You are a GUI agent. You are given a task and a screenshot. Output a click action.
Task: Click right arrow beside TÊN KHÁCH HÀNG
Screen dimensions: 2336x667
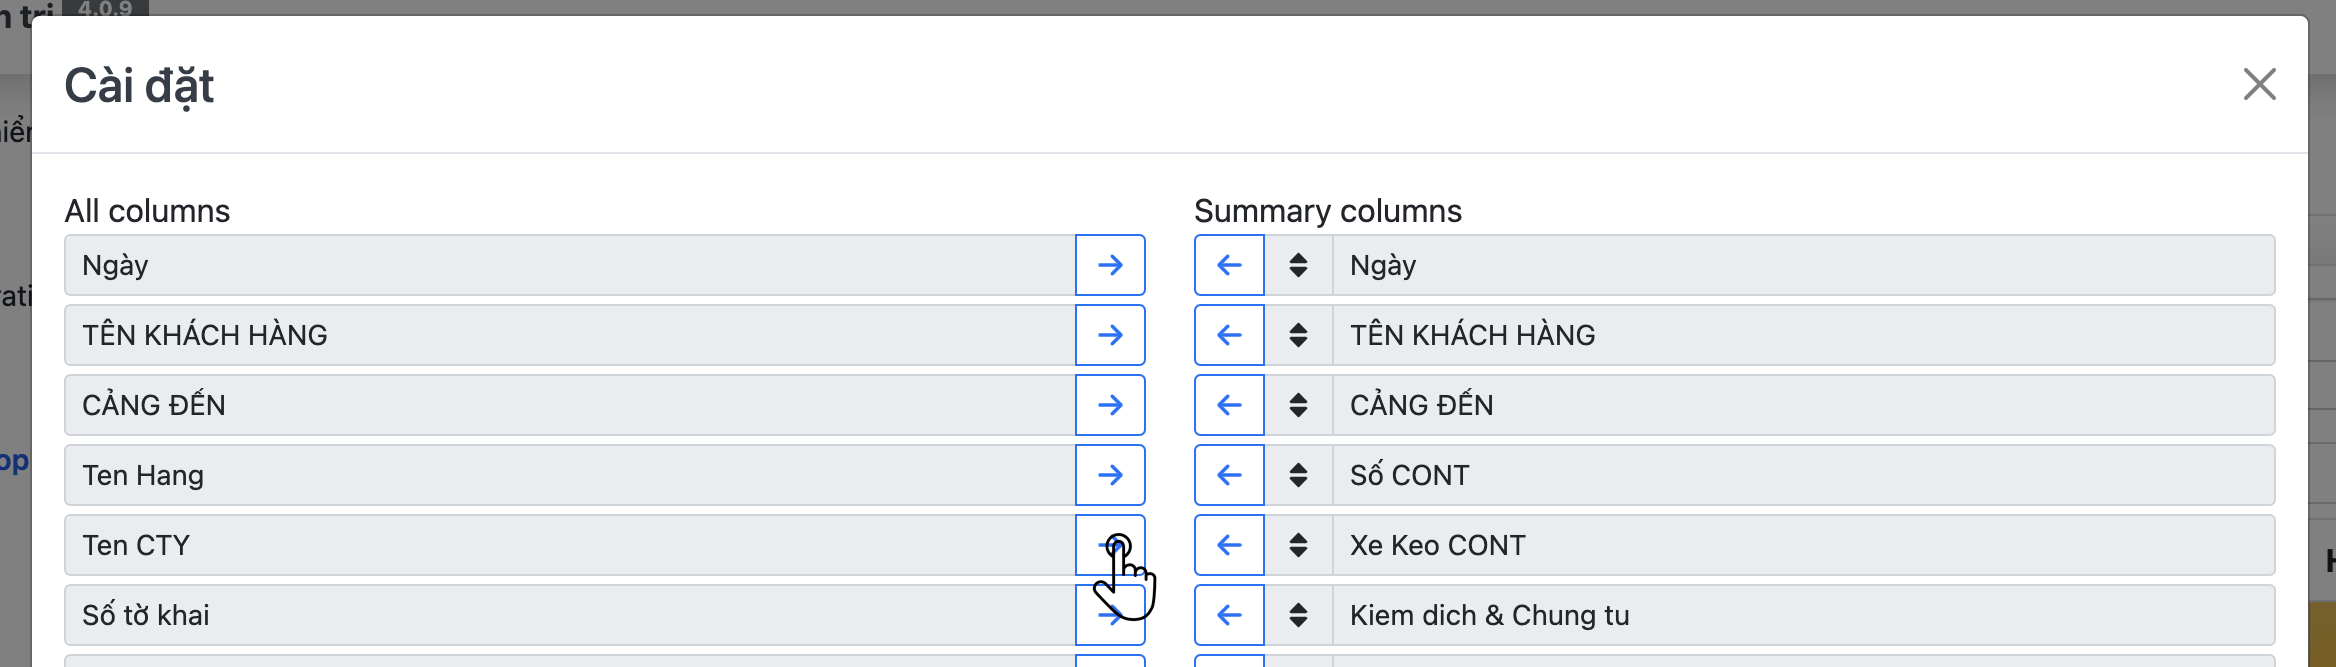click(x=1110, y=335)
